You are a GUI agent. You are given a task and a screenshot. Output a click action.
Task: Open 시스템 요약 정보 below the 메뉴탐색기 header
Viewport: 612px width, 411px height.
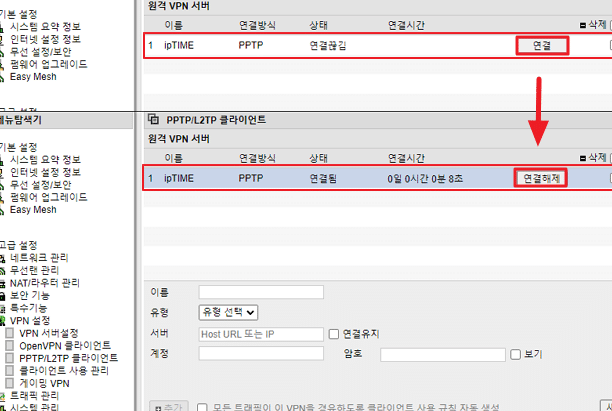click(45, 160)
